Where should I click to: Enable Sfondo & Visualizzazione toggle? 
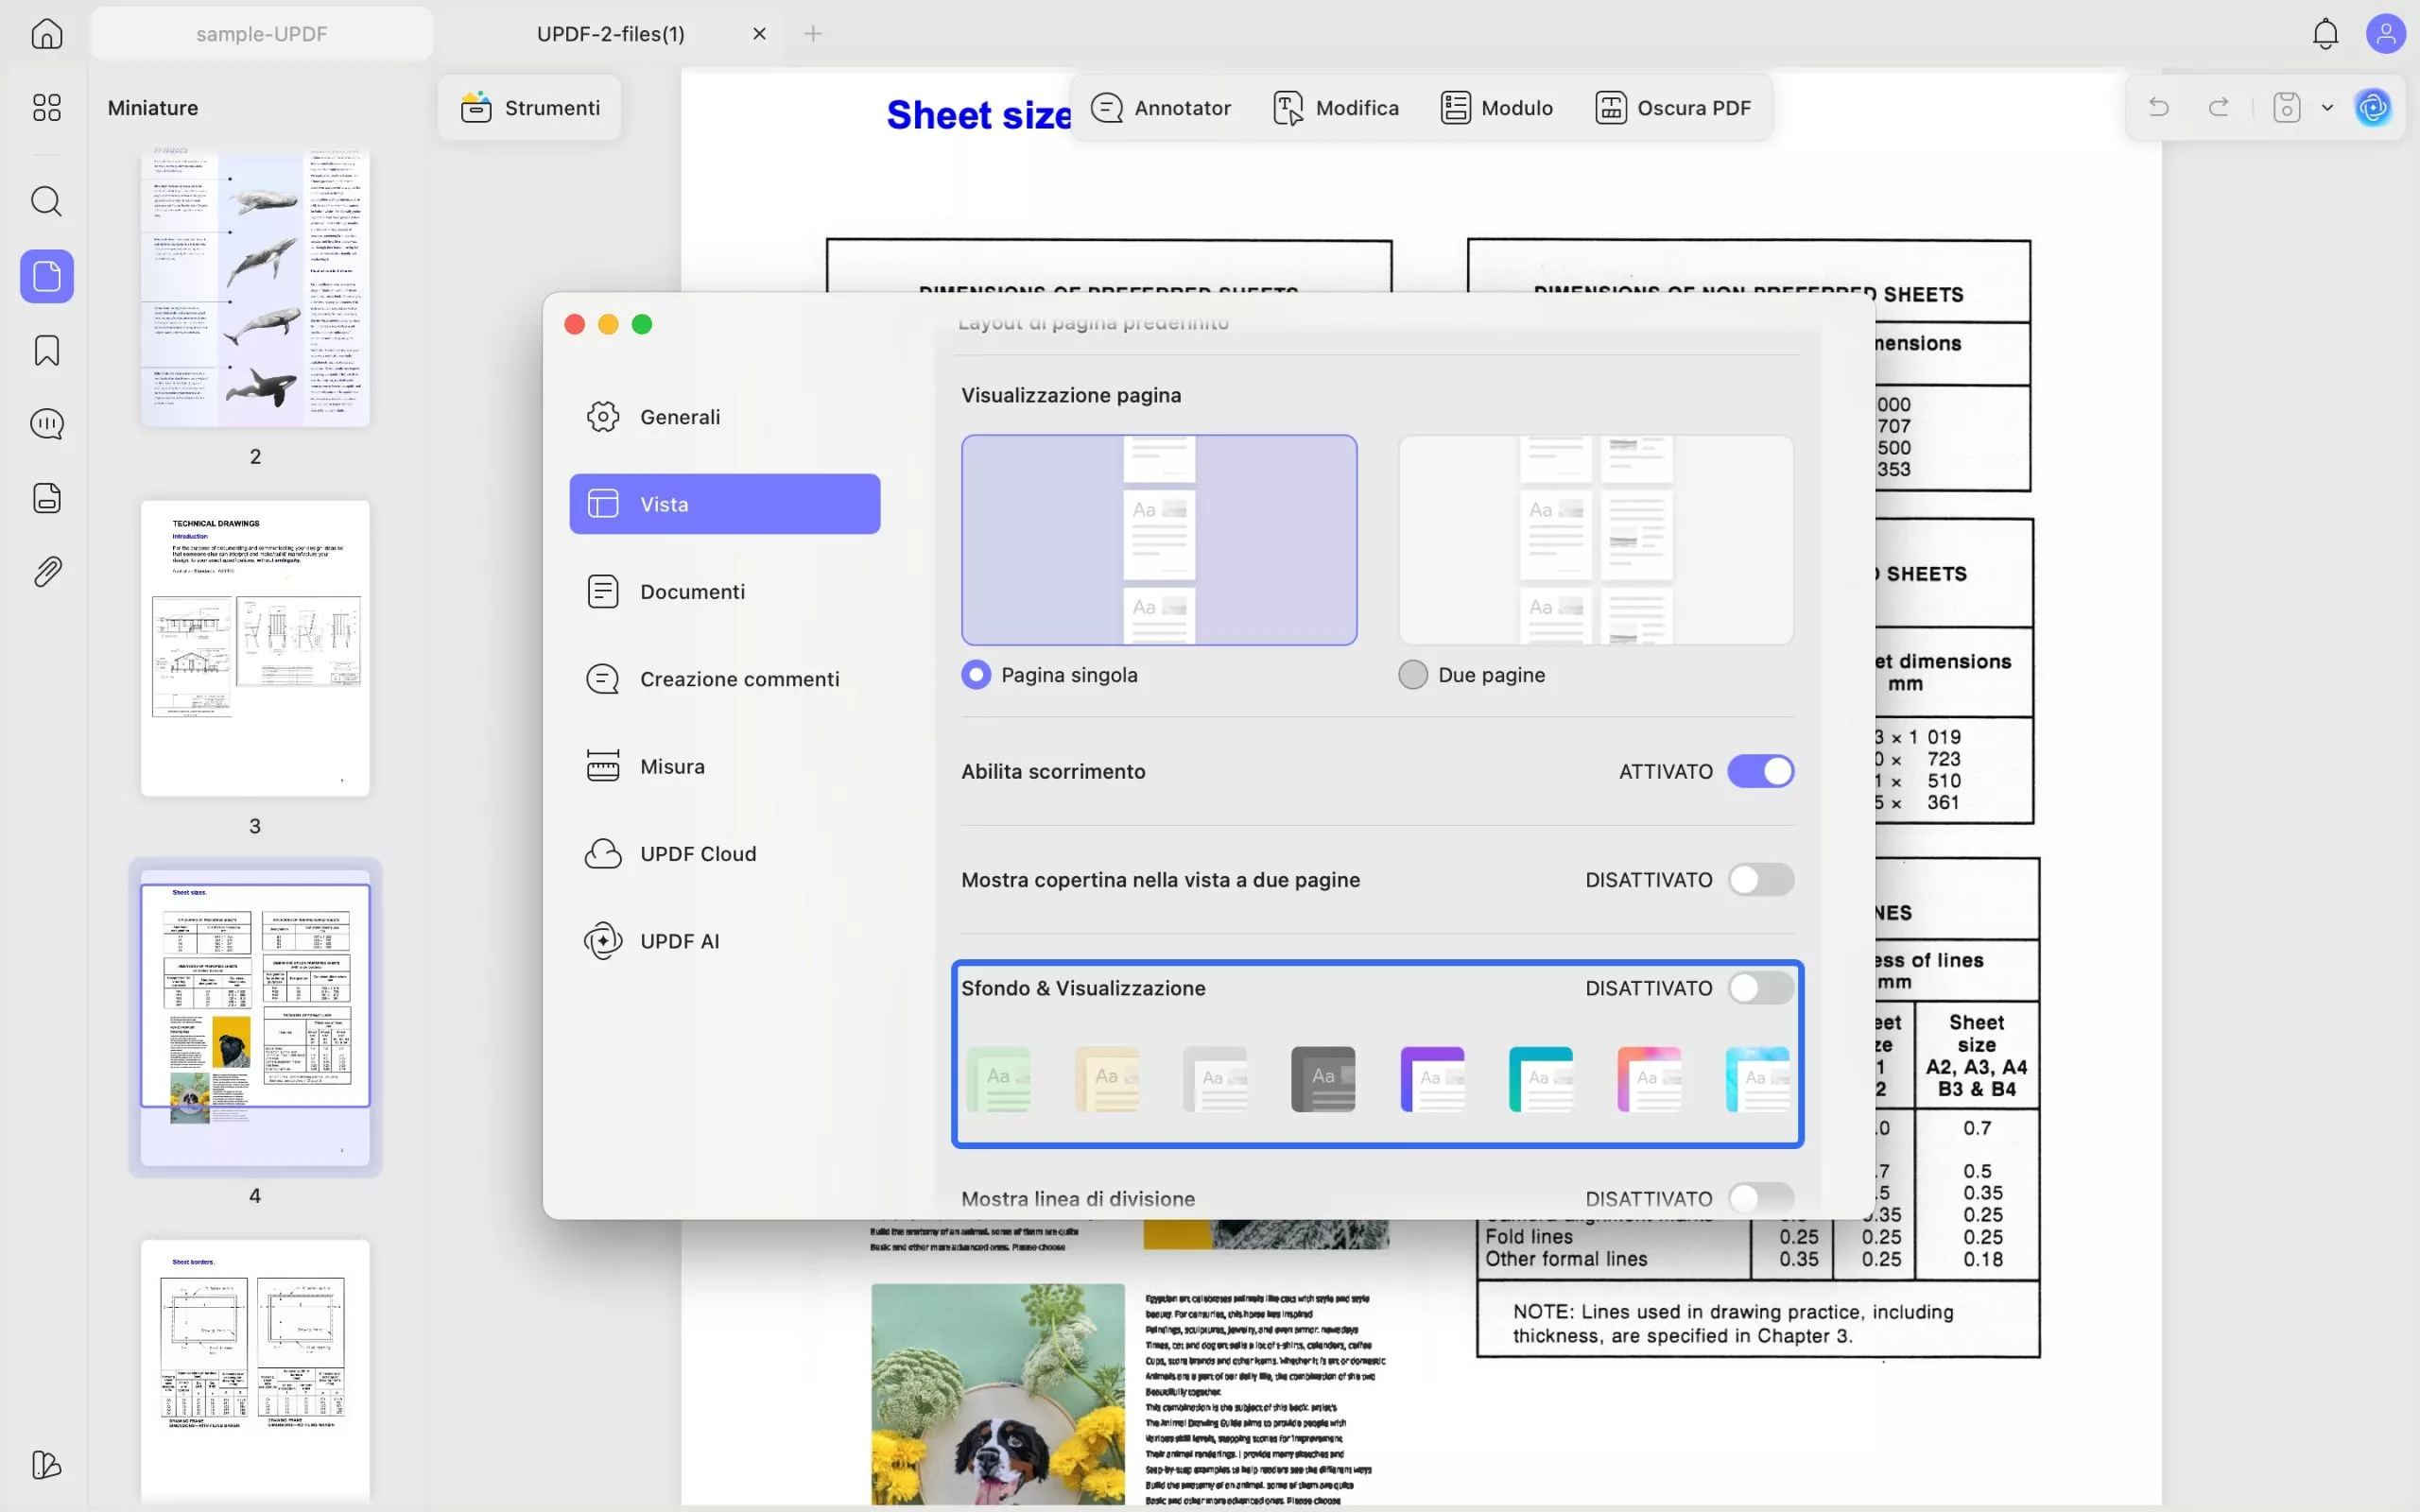point(1760,988)
